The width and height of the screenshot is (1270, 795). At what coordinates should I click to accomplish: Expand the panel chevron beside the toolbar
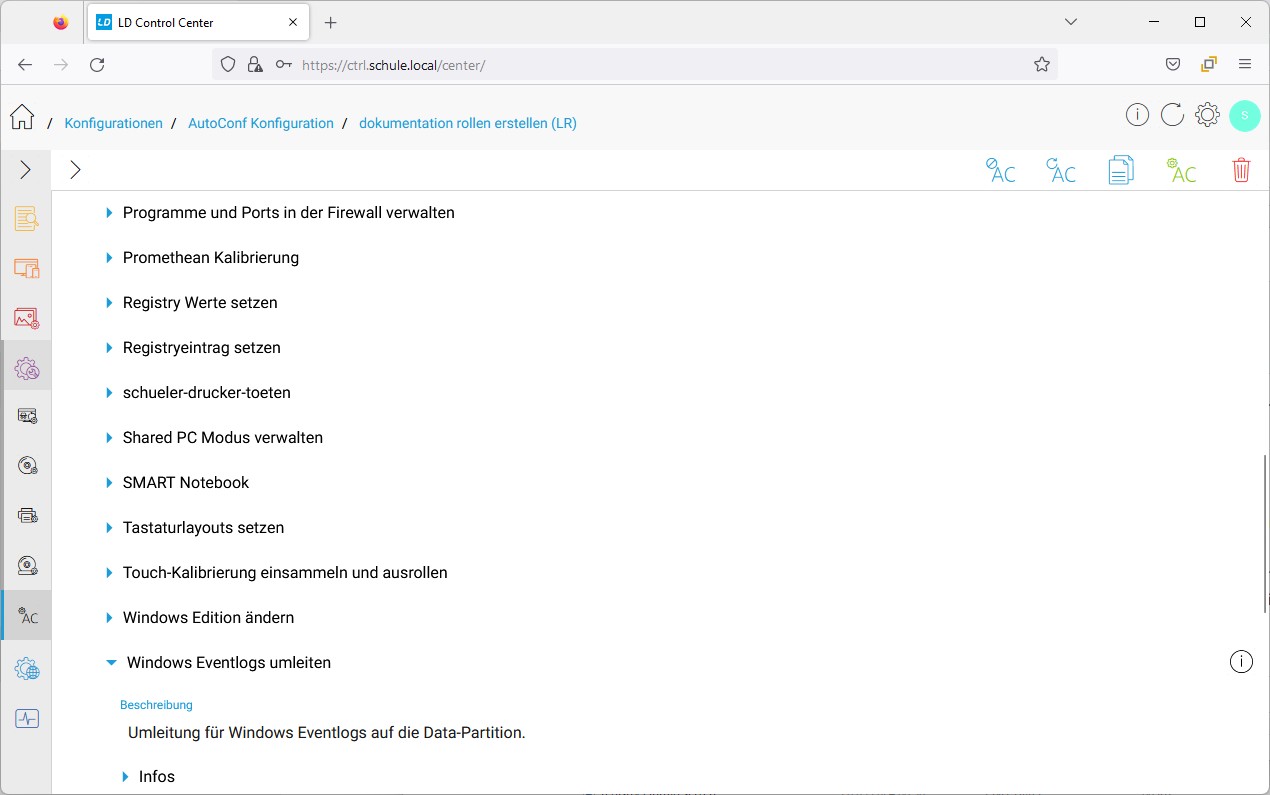coord(75,170)
